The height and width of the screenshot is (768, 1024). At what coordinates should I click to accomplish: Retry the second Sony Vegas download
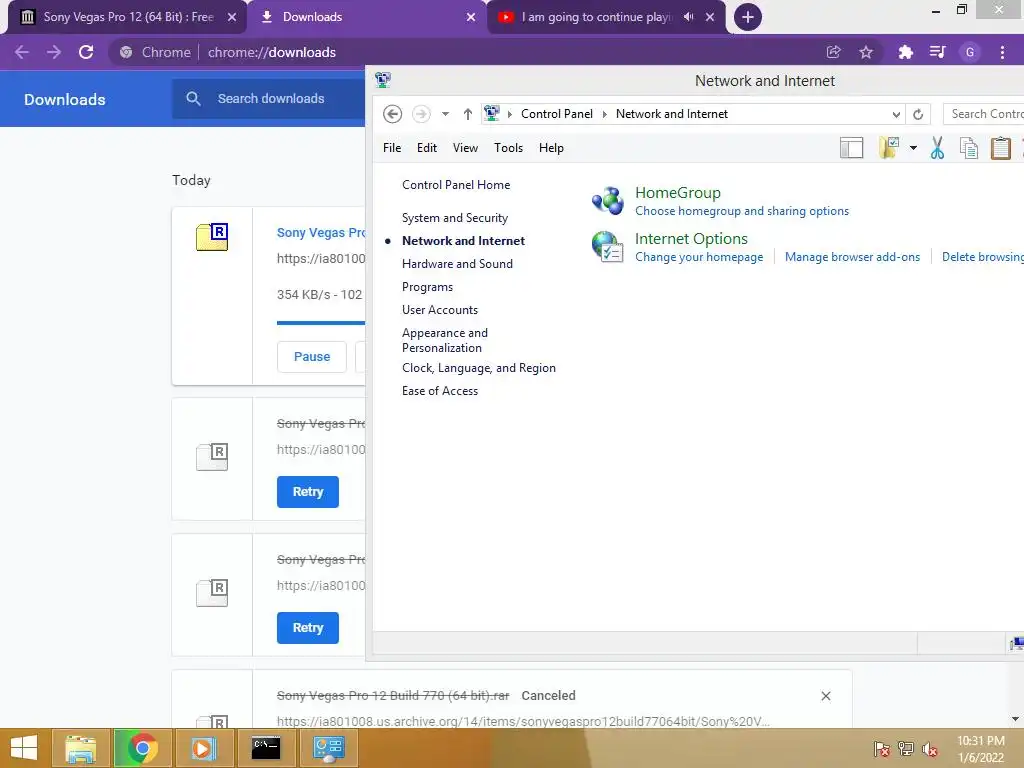point(308,492)
